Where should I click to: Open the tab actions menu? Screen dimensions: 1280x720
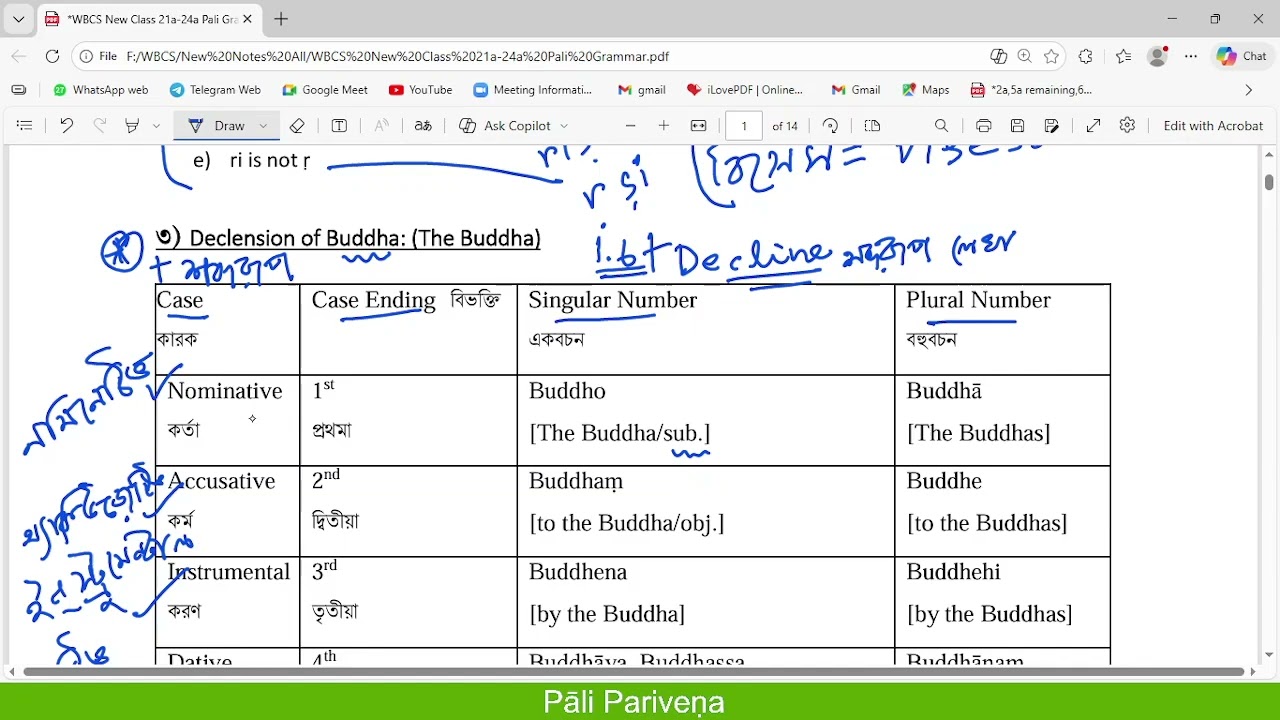click(18, 19)
